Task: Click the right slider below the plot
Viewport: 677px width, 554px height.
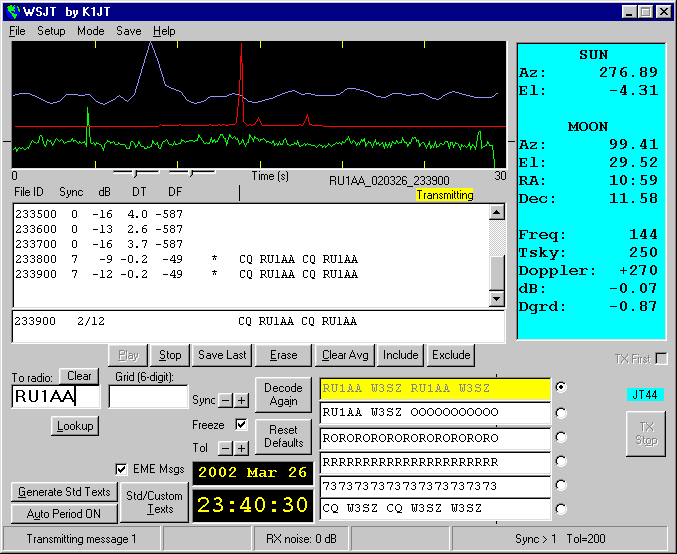Action: 191,173
